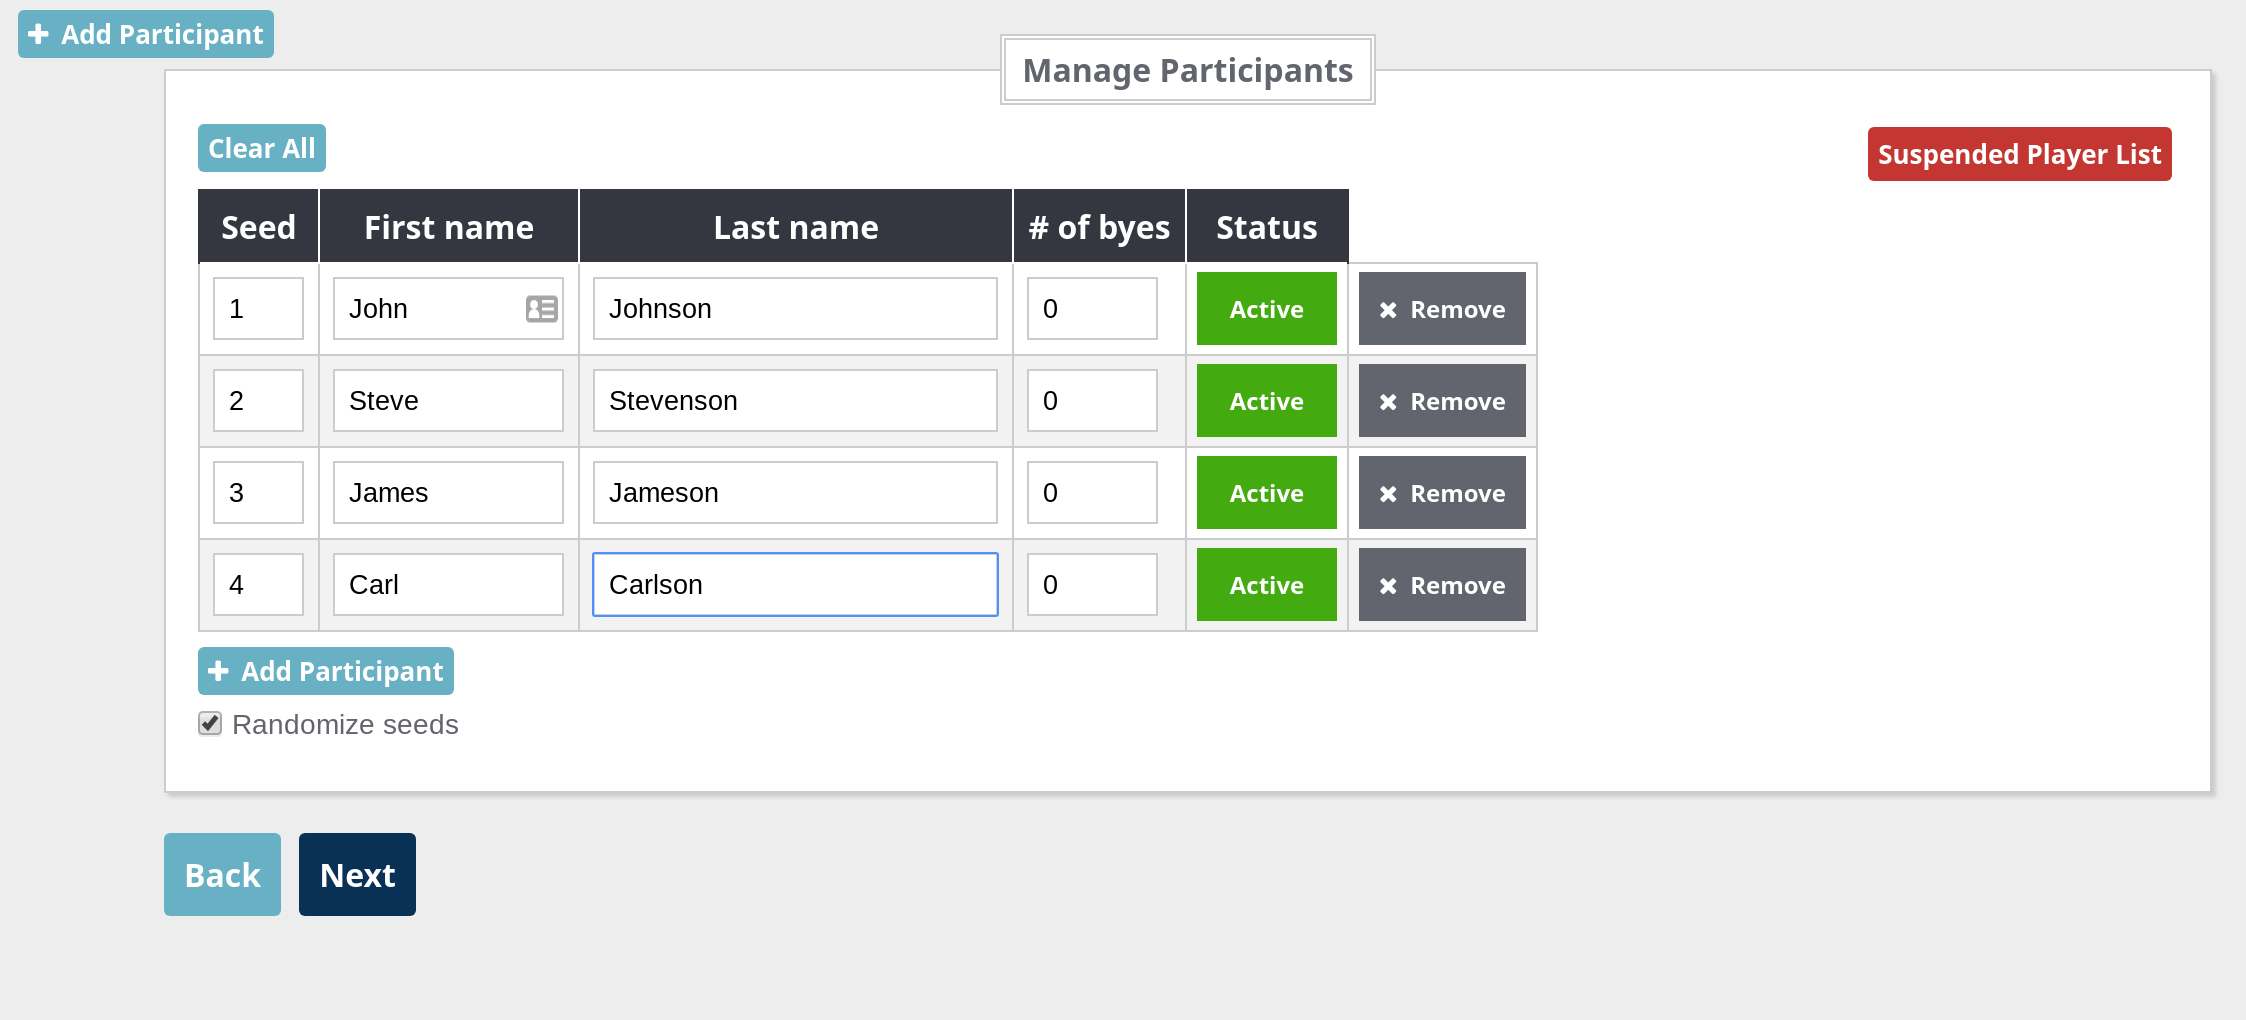Remove Carl Carlson from participants
Viewport: 2246px width, 1020px height.
(x=1441, y=585)
